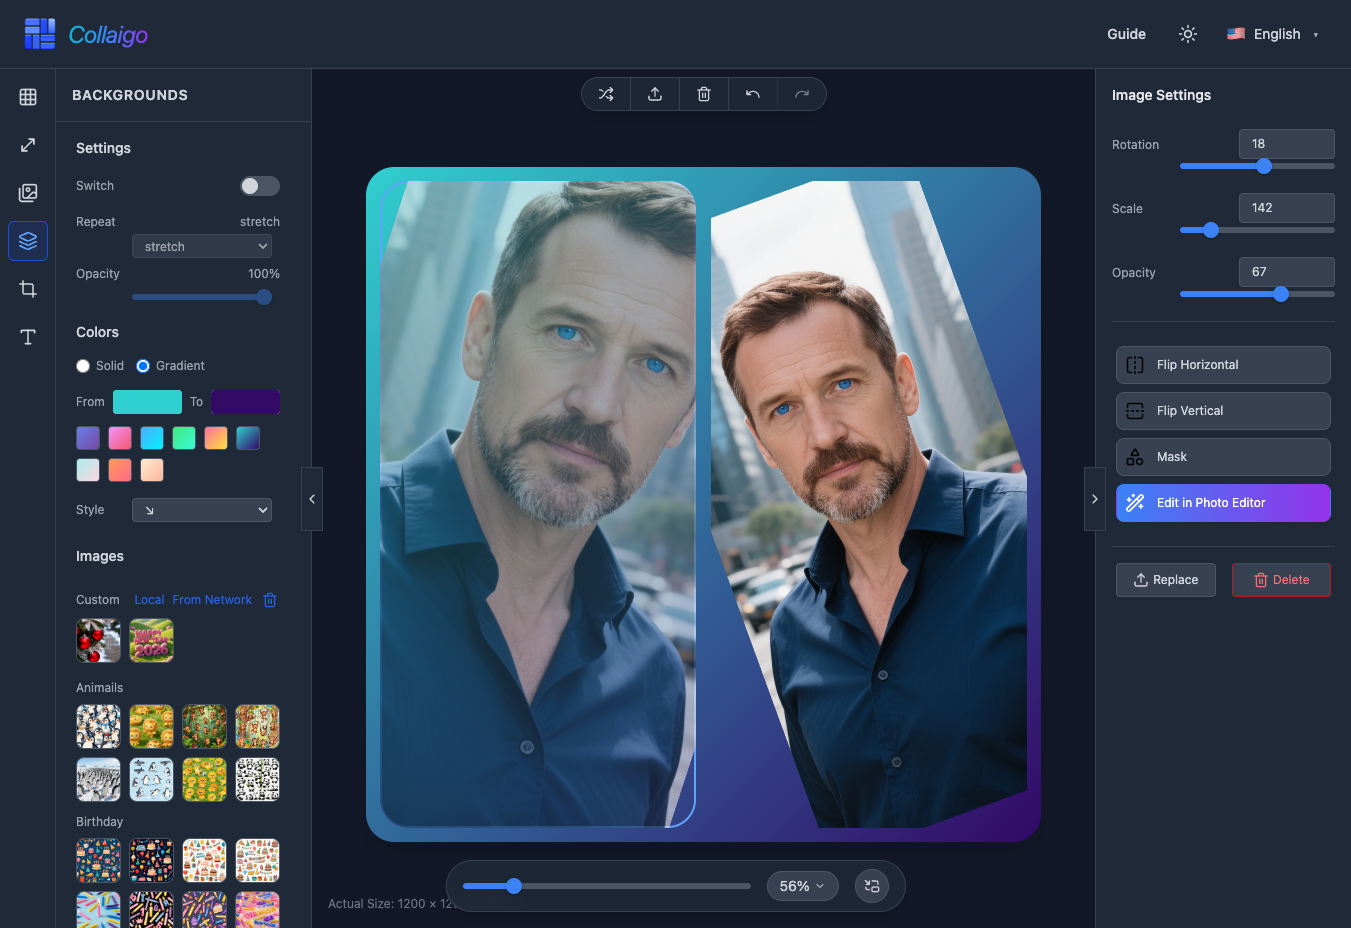Select the Gradient color radio button
The width and height of the screenshot is (1351, 928).
pyautogui.click(x=143, y=366)
